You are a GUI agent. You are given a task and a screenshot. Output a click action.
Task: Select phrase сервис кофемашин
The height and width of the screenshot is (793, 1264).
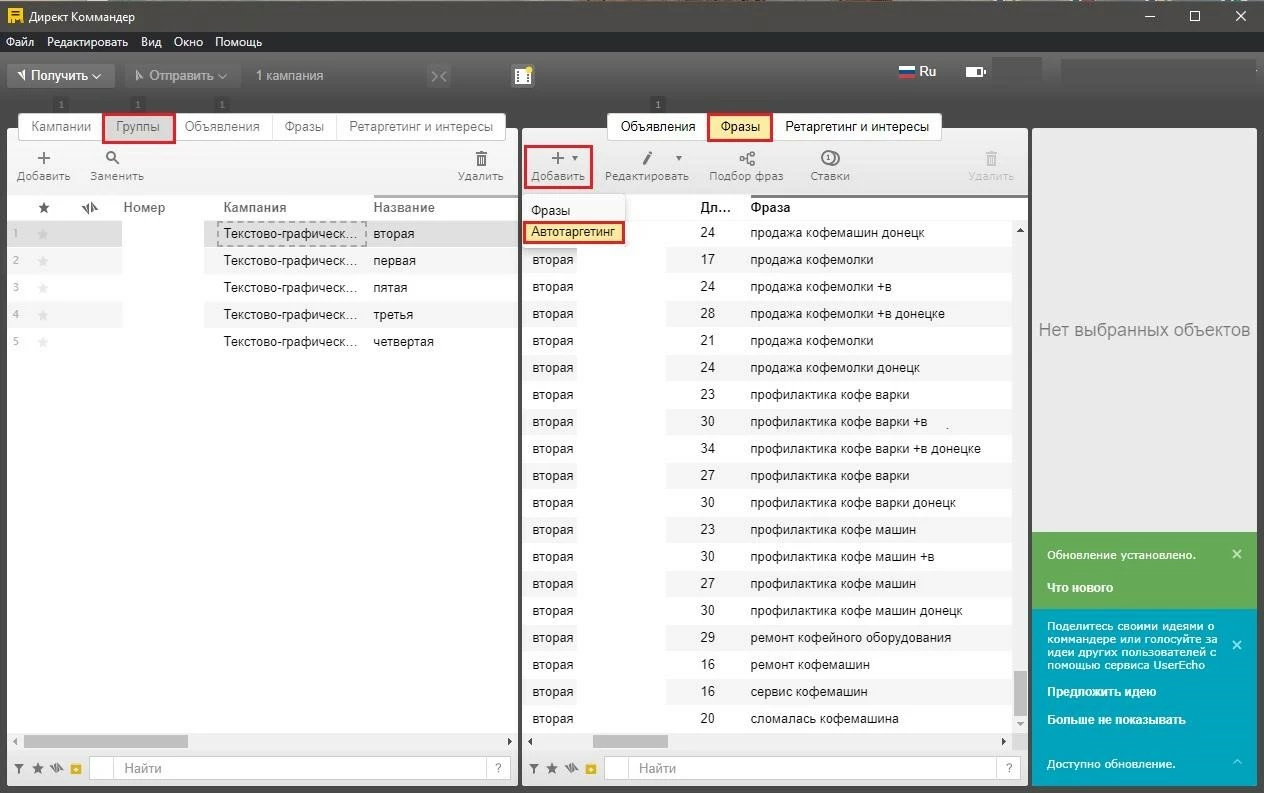808,691
